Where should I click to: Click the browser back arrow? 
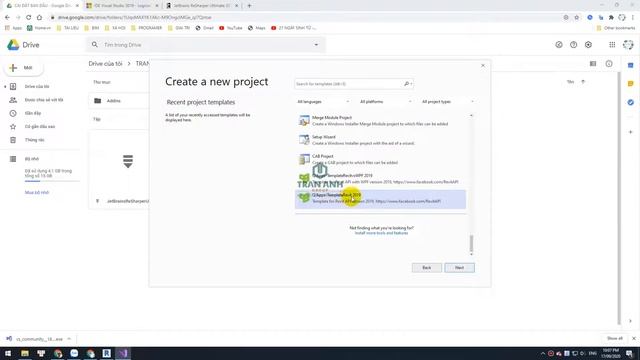click(x=7, y=18)
